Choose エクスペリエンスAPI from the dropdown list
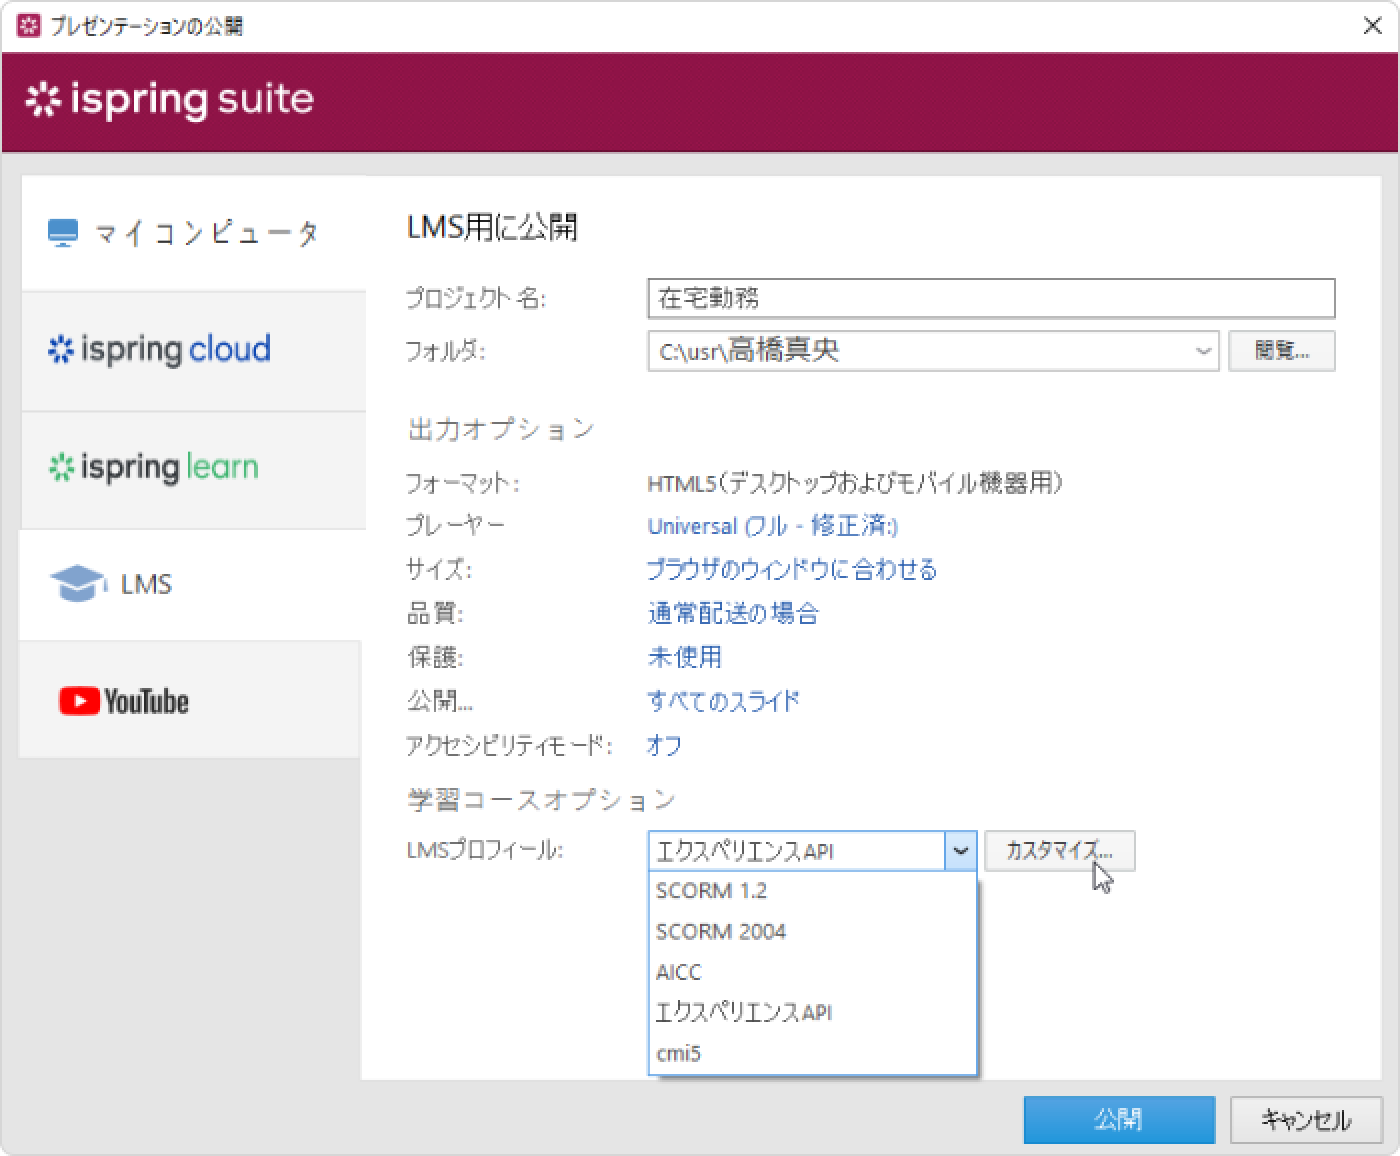The height and width of the screenshot is (1156, 1400). 812,1013
